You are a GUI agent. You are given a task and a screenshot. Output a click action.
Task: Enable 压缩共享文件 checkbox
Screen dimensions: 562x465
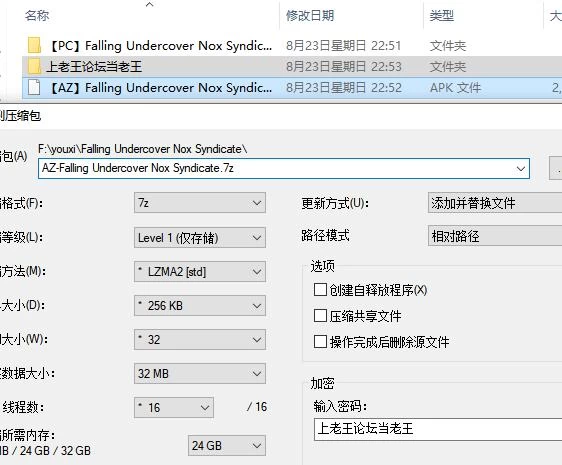click(x=320, y=316)
